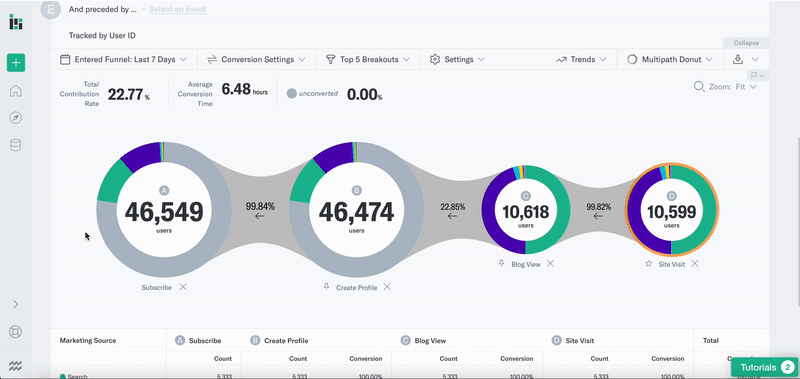The width and height of the screenshot is (800, 379).
Task: Open the lifebuoy help icon
Action: pyautogui.click(x=16, y=332)
